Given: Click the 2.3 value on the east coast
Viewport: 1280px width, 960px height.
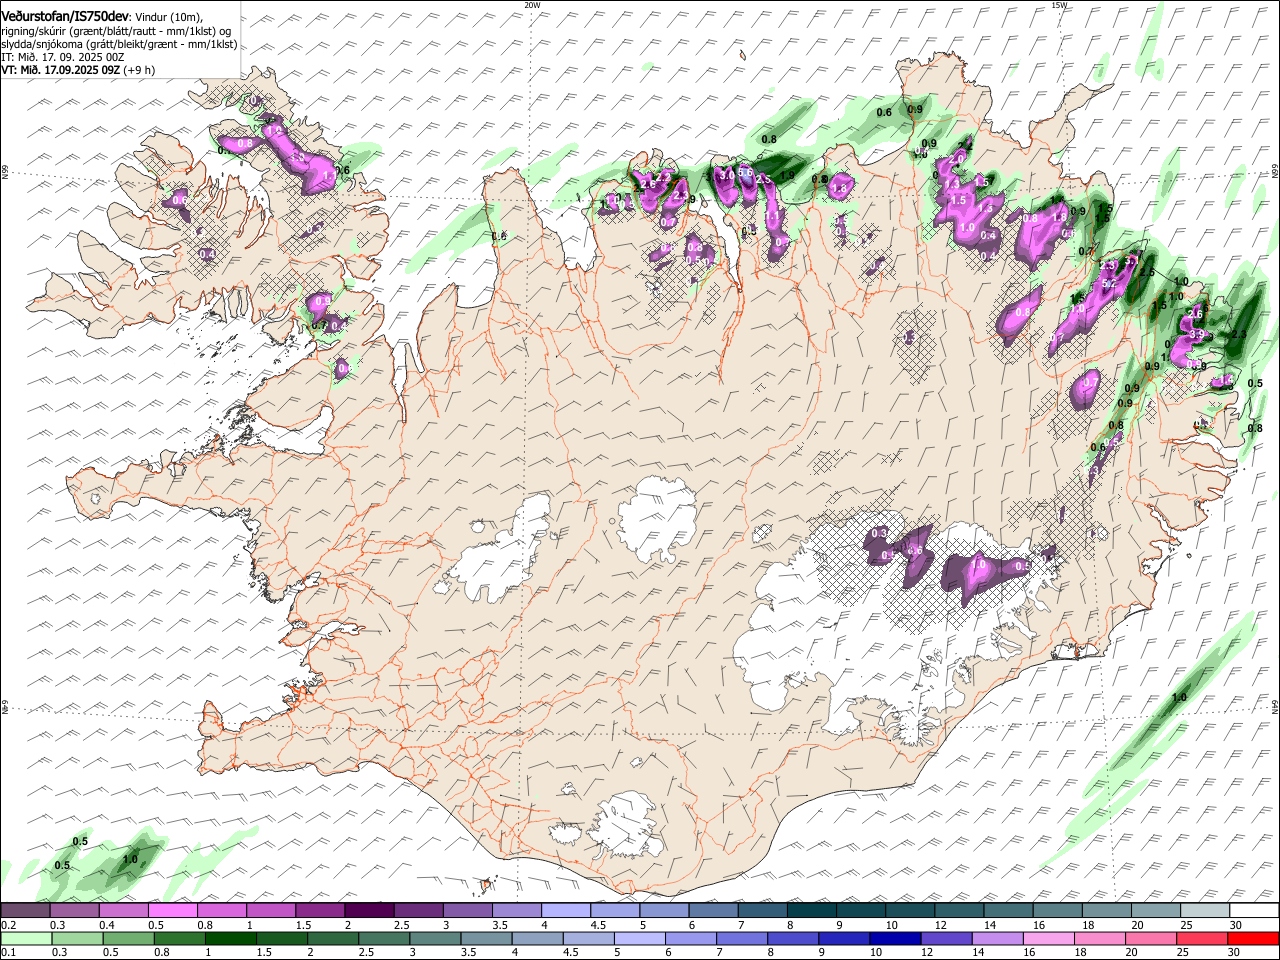Looking at the screenshot, I should pos(1239,334).
